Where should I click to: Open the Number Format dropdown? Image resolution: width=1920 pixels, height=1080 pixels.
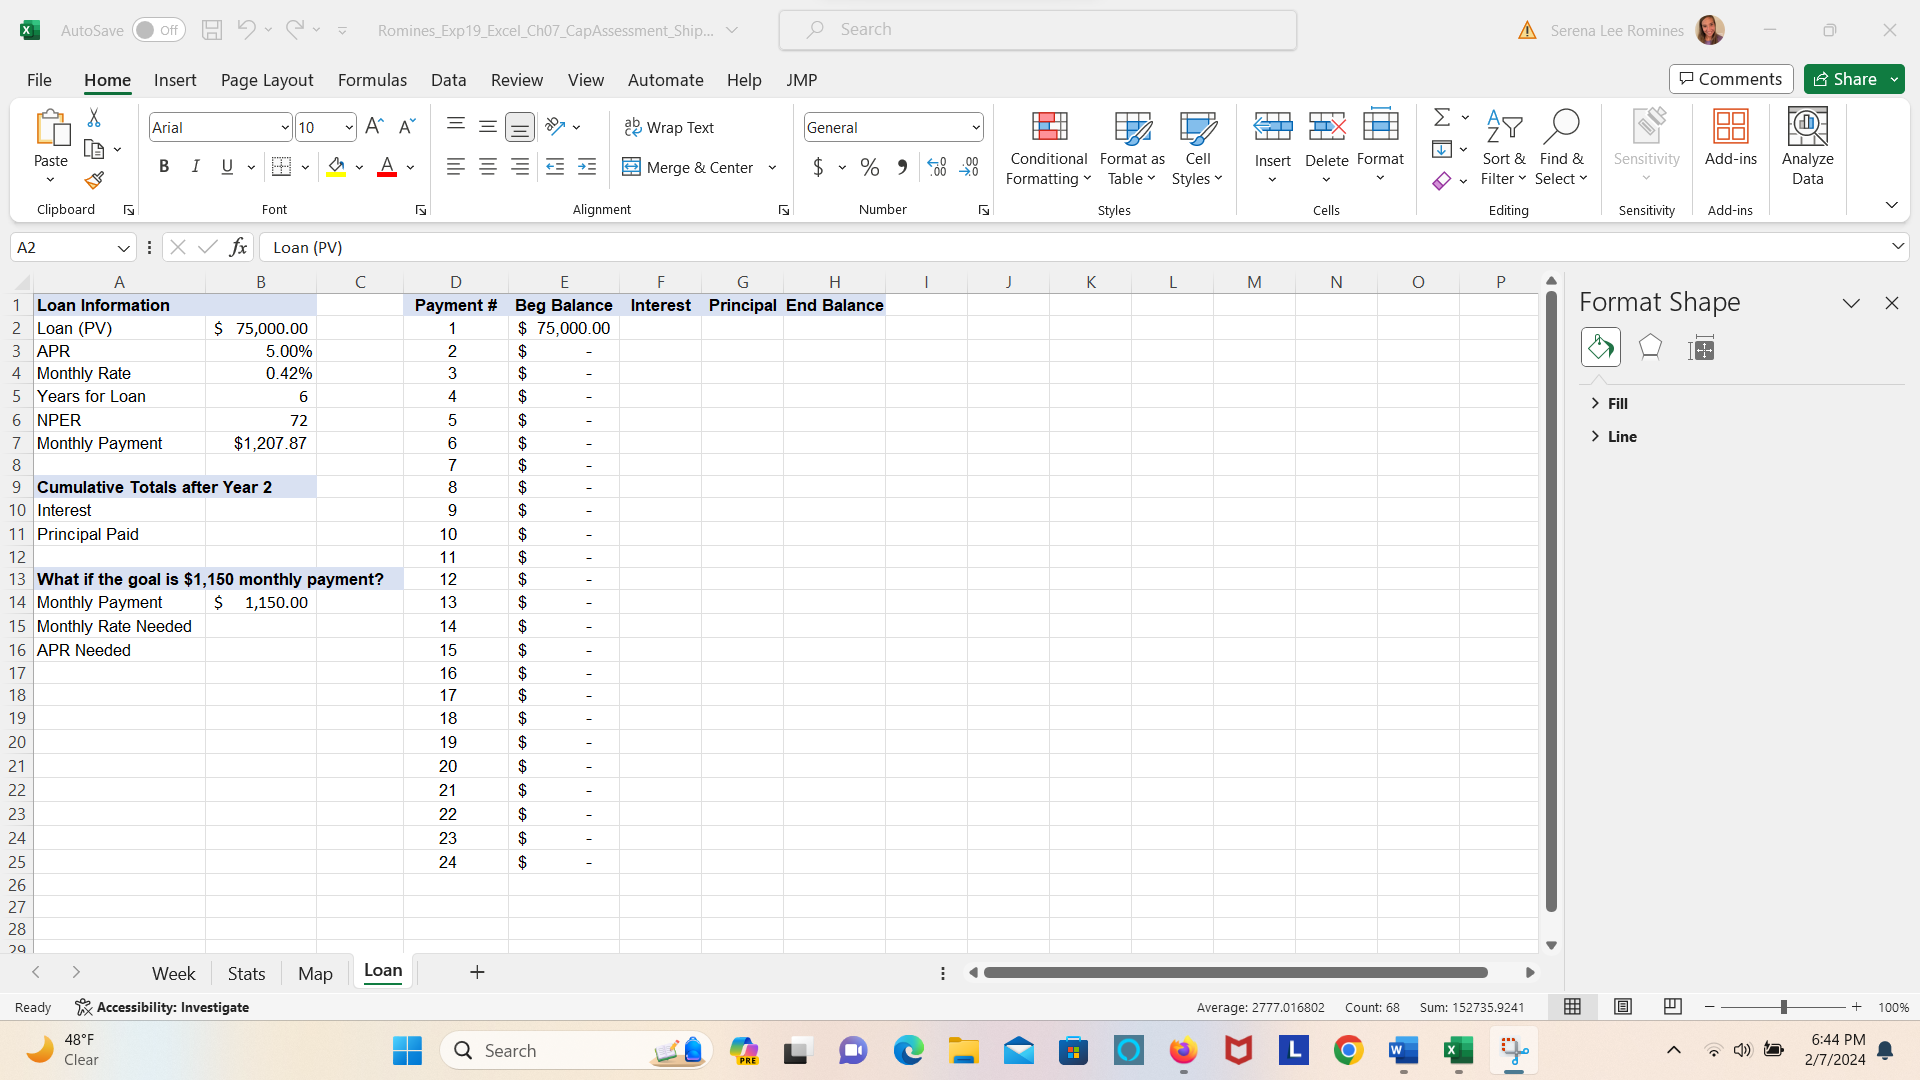click(x=975, y=127)
